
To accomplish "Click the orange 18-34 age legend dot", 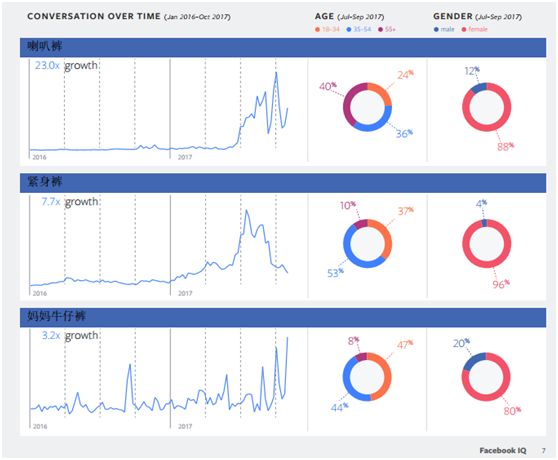I will coord(317,30).
